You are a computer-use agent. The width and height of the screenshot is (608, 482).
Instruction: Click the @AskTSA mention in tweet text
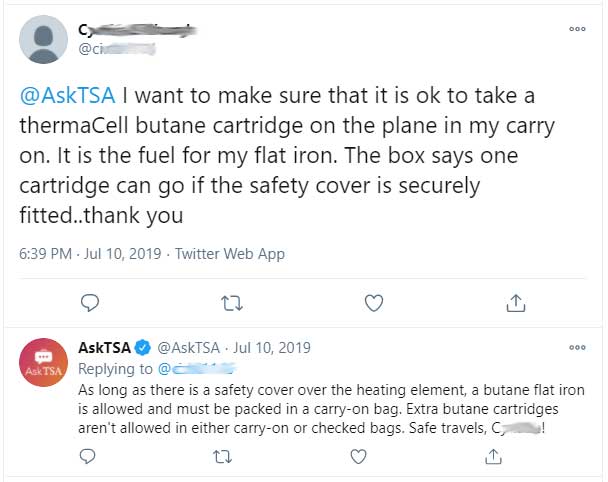[x=67, y=95]
